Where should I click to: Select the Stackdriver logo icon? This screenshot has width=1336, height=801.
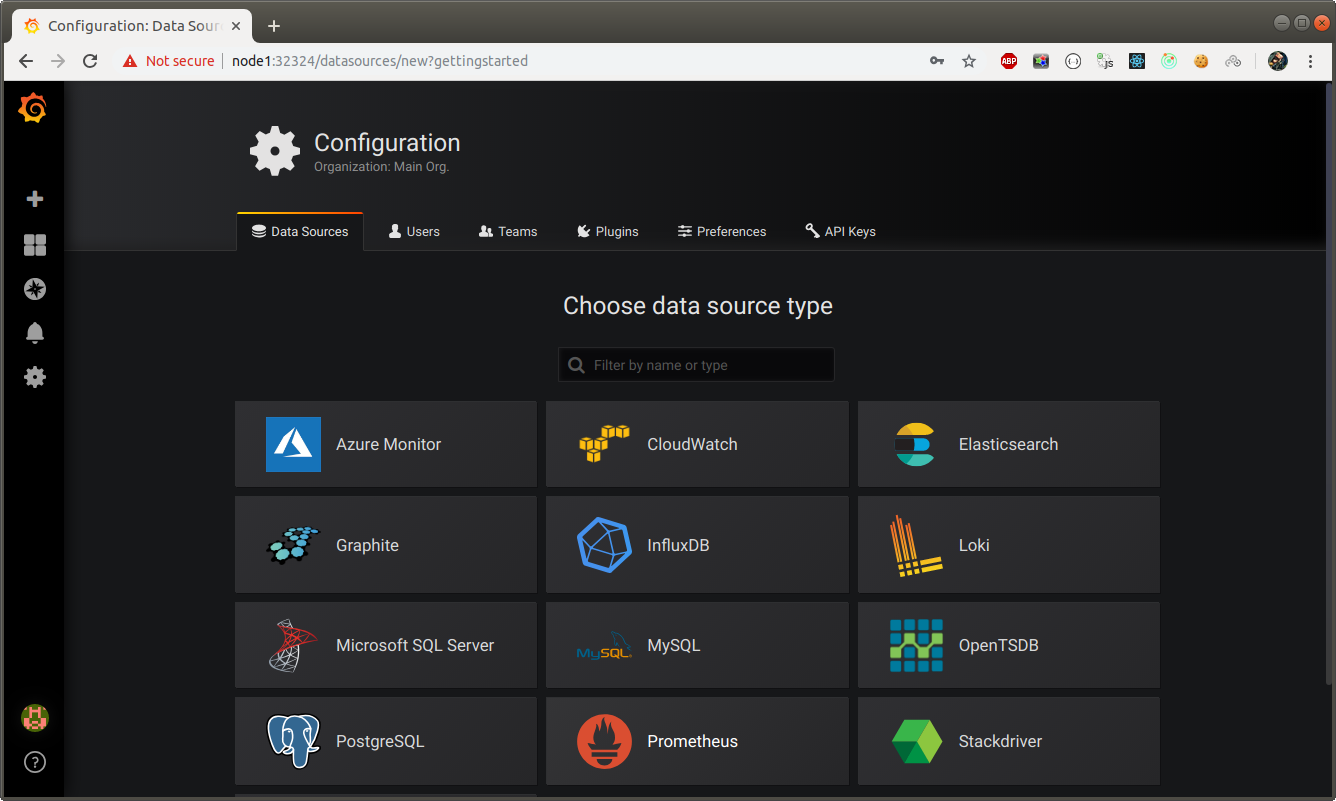(916, 741)
